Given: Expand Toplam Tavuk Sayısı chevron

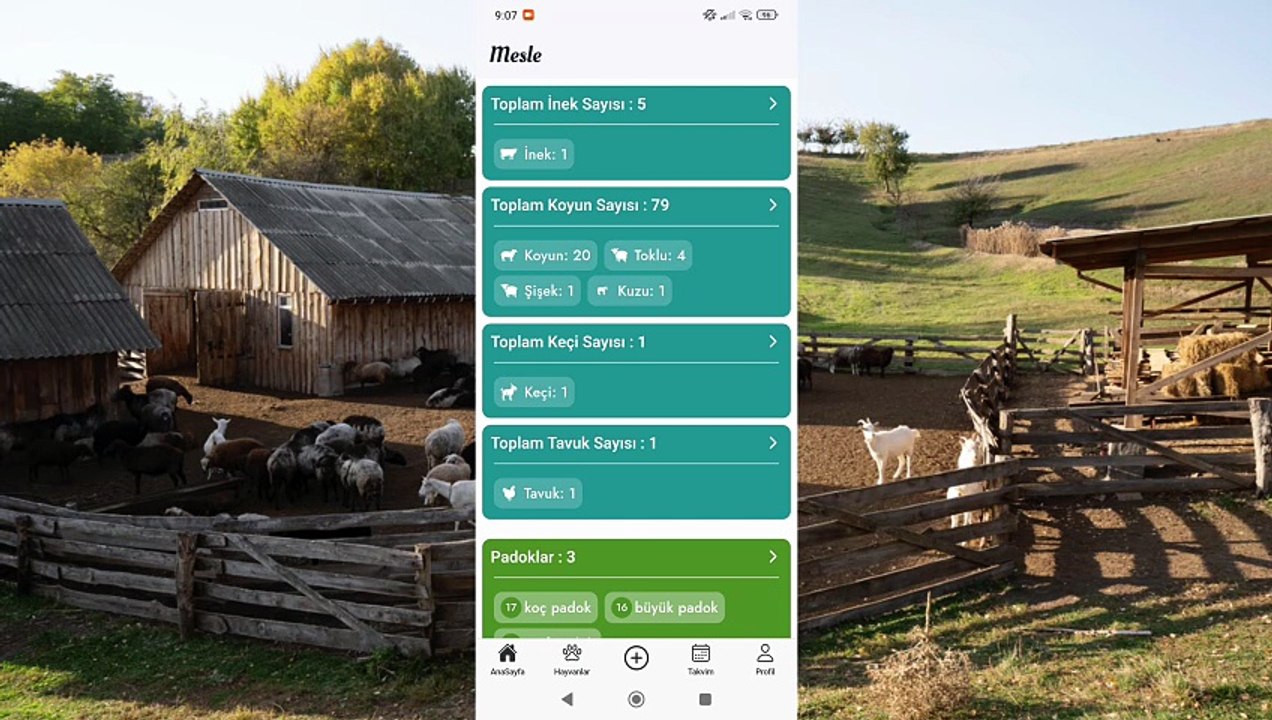Looking at the screenshot, I should click(x=773, y=443).
